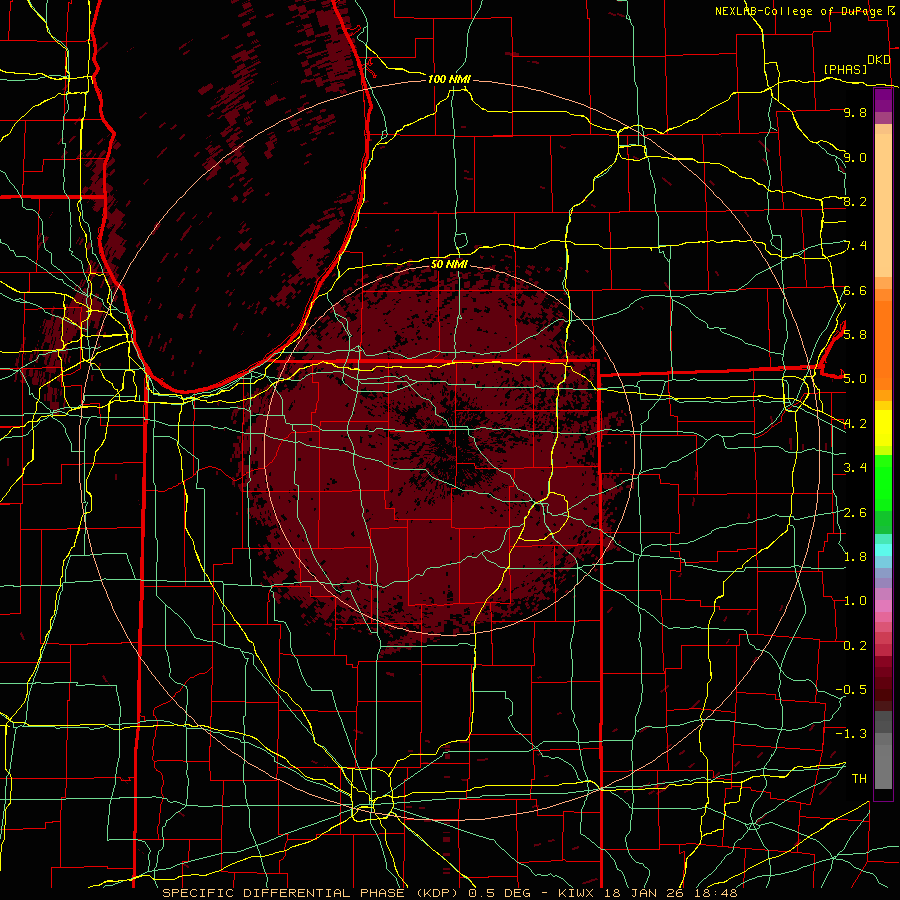This screenshot has height=900, width=900.
Task: Click the 0.2 scale label
Action: tap(855, 646)
